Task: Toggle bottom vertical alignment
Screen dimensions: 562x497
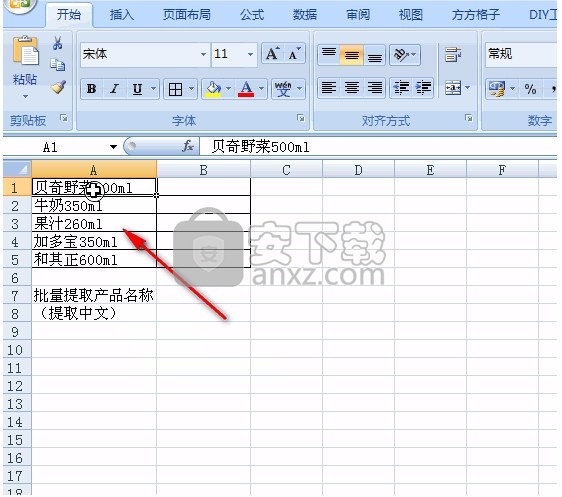Action: pyautogui.click(x=374, y=54)
